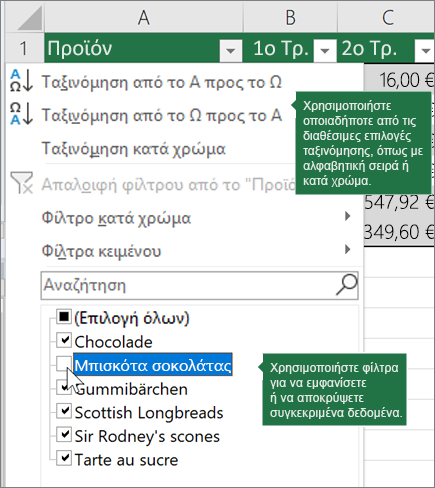Check the Μπισκότα σοκολάτας checkbox
The width and height of the screenshot is (435, 488).
(x=64, y=364)
